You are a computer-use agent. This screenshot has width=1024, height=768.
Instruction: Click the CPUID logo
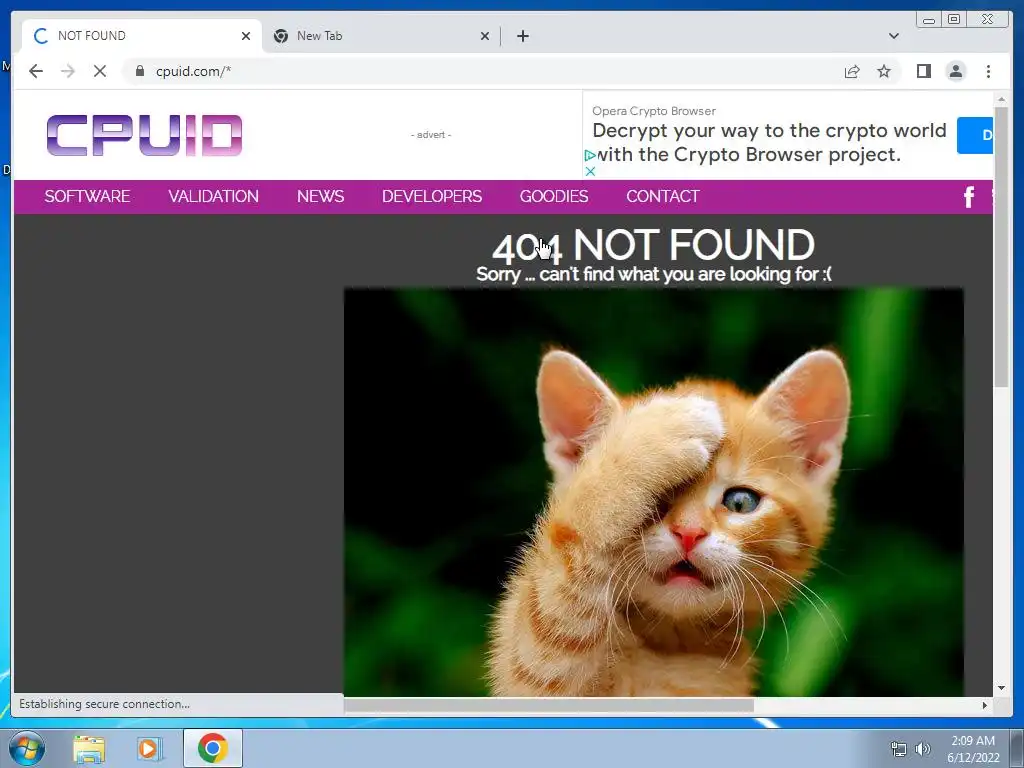pos(144,135)
